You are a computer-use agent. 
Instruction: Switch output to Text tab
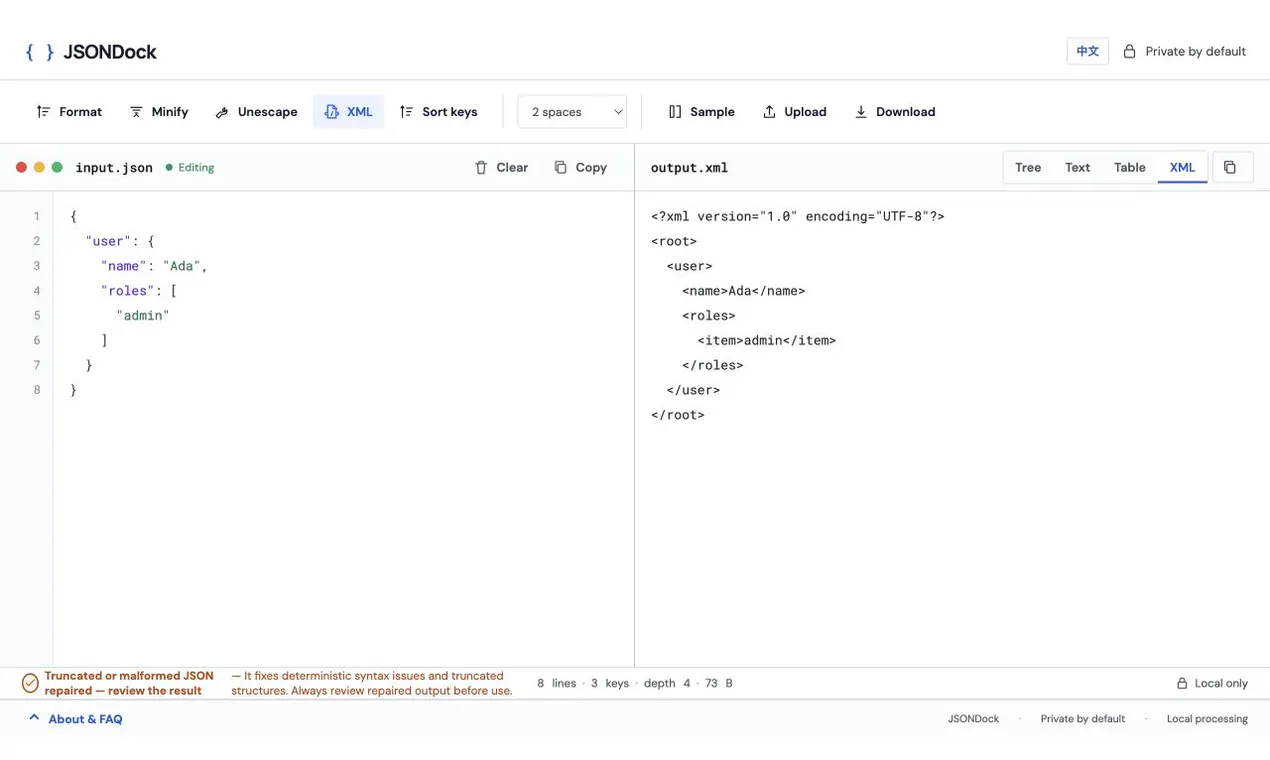1077,167
